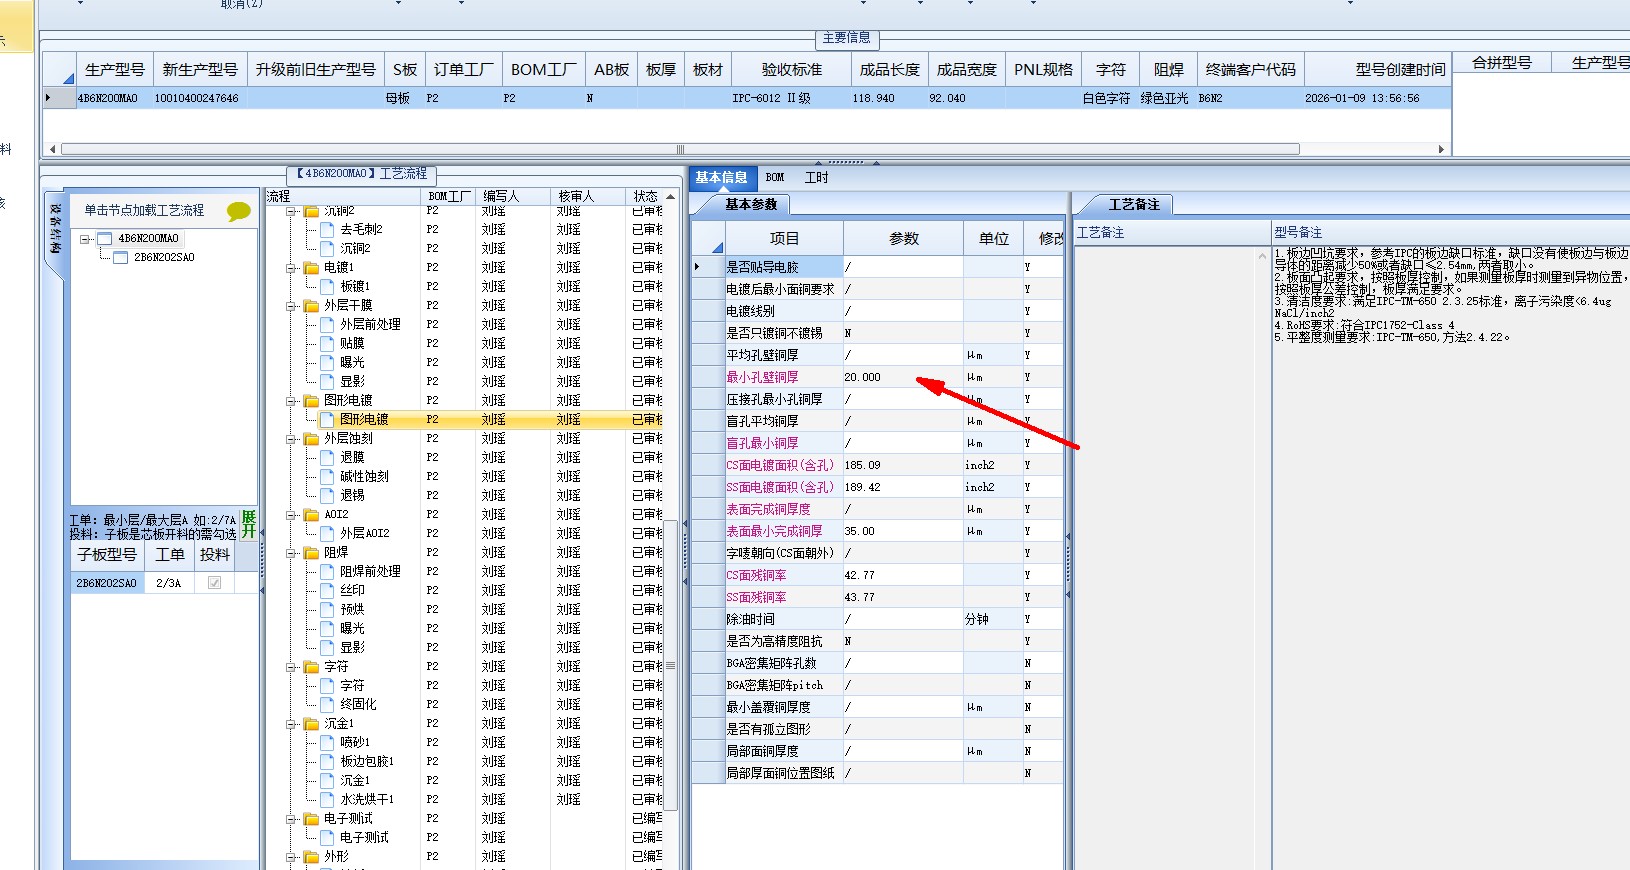Click the document icon of 喷砂1
This screenshot has width=1630, height=870.
coord(327,743)
